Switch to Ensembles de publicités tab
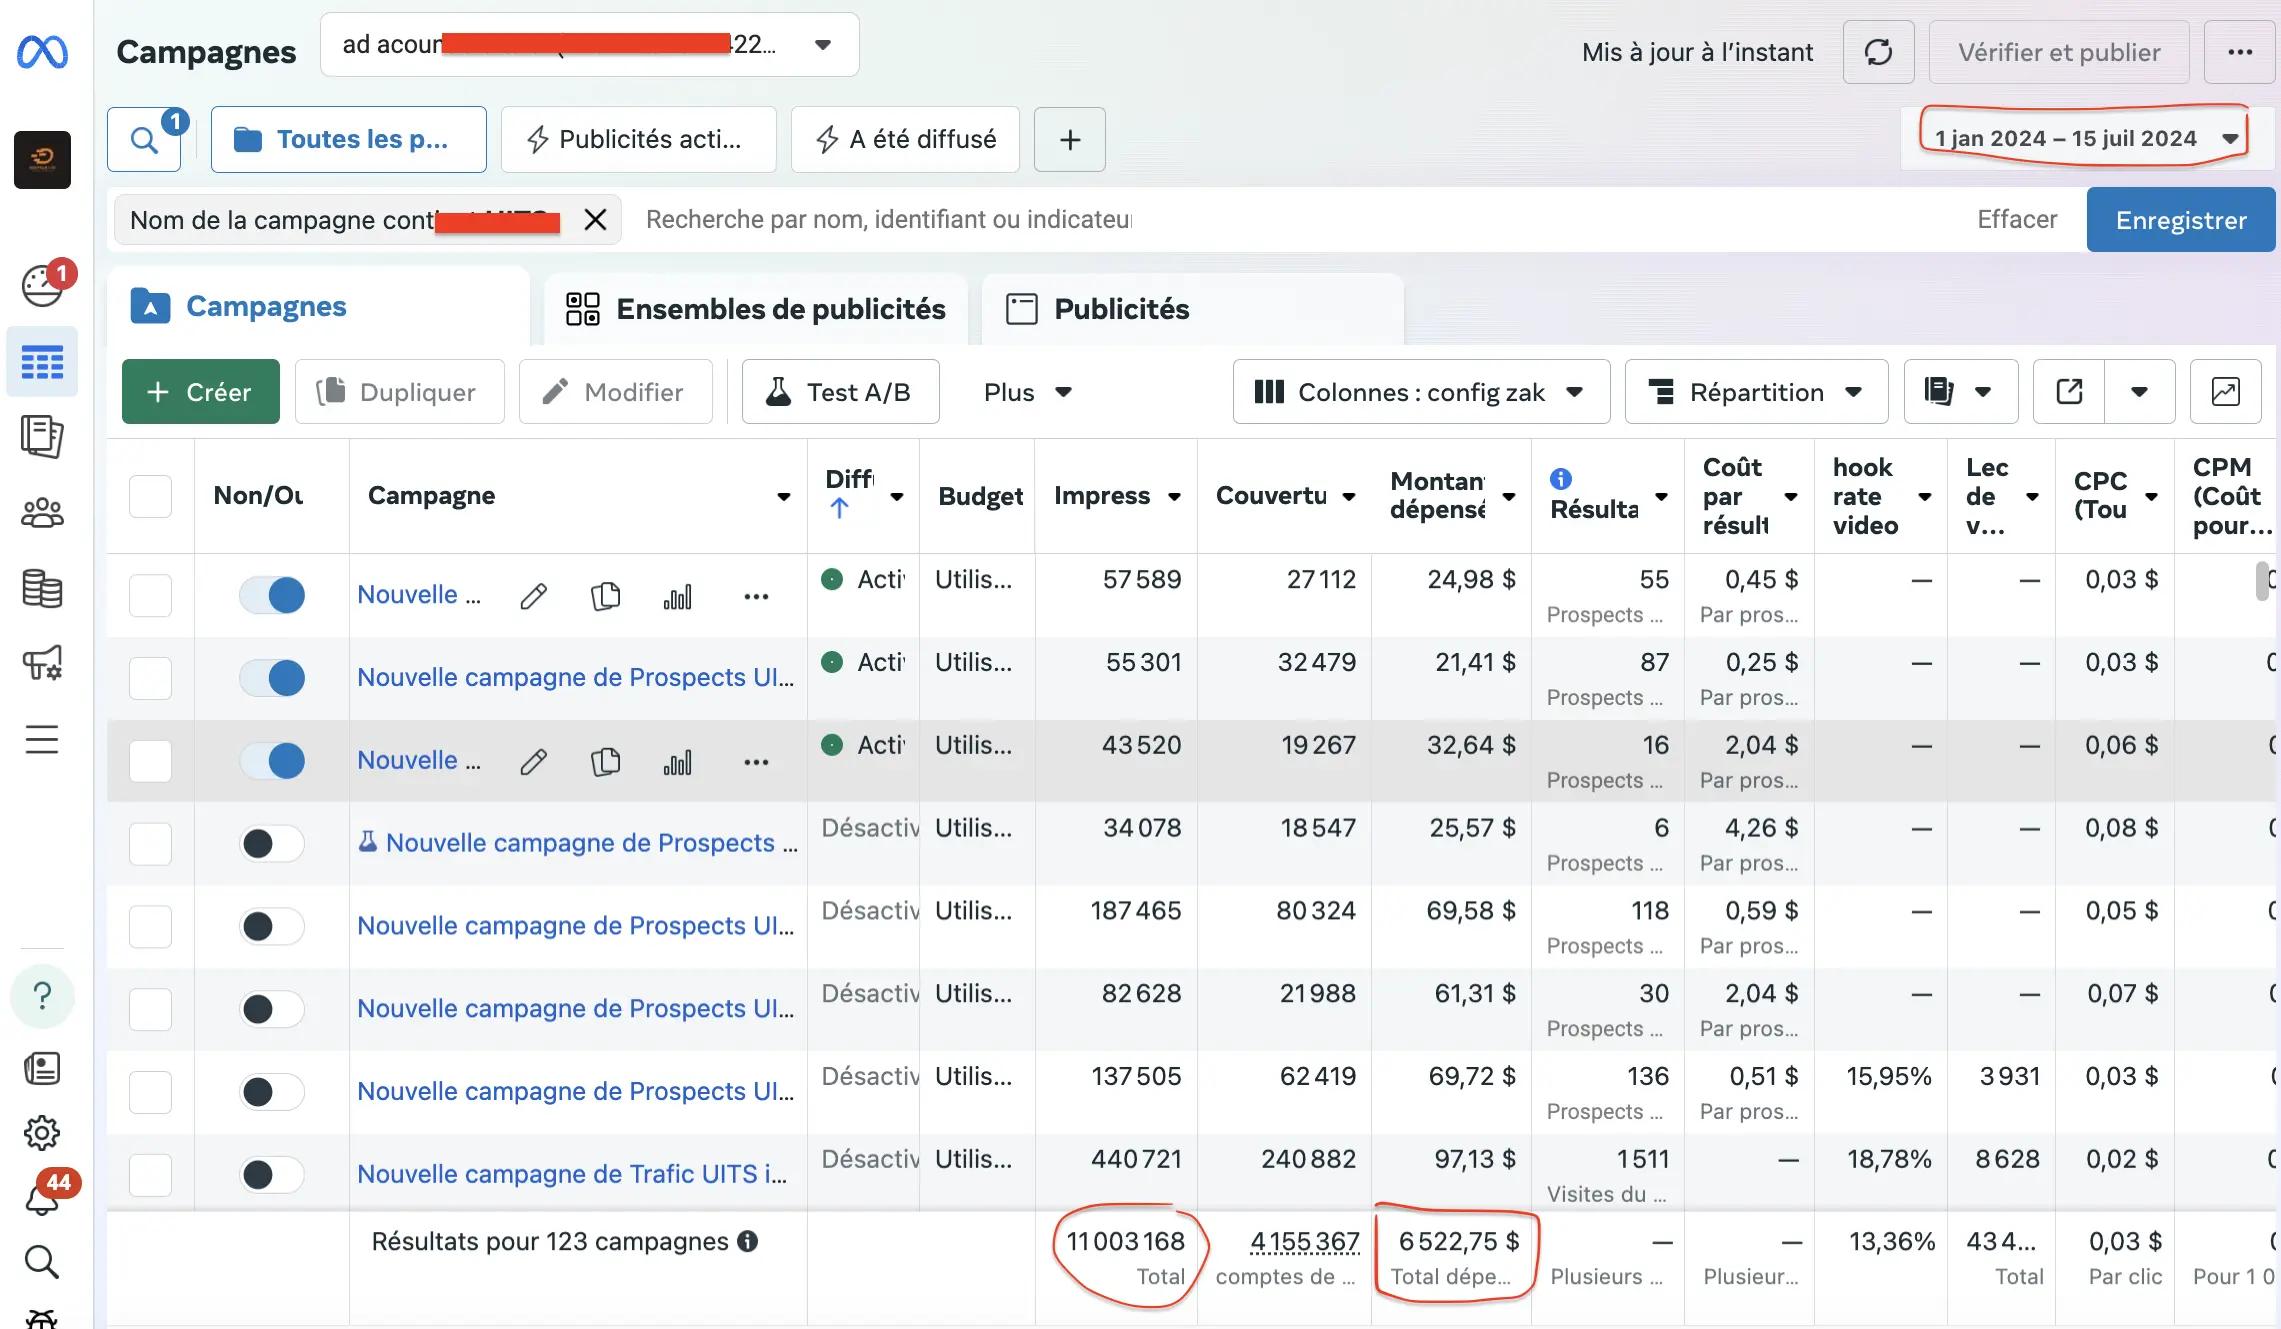 (756, 309)
